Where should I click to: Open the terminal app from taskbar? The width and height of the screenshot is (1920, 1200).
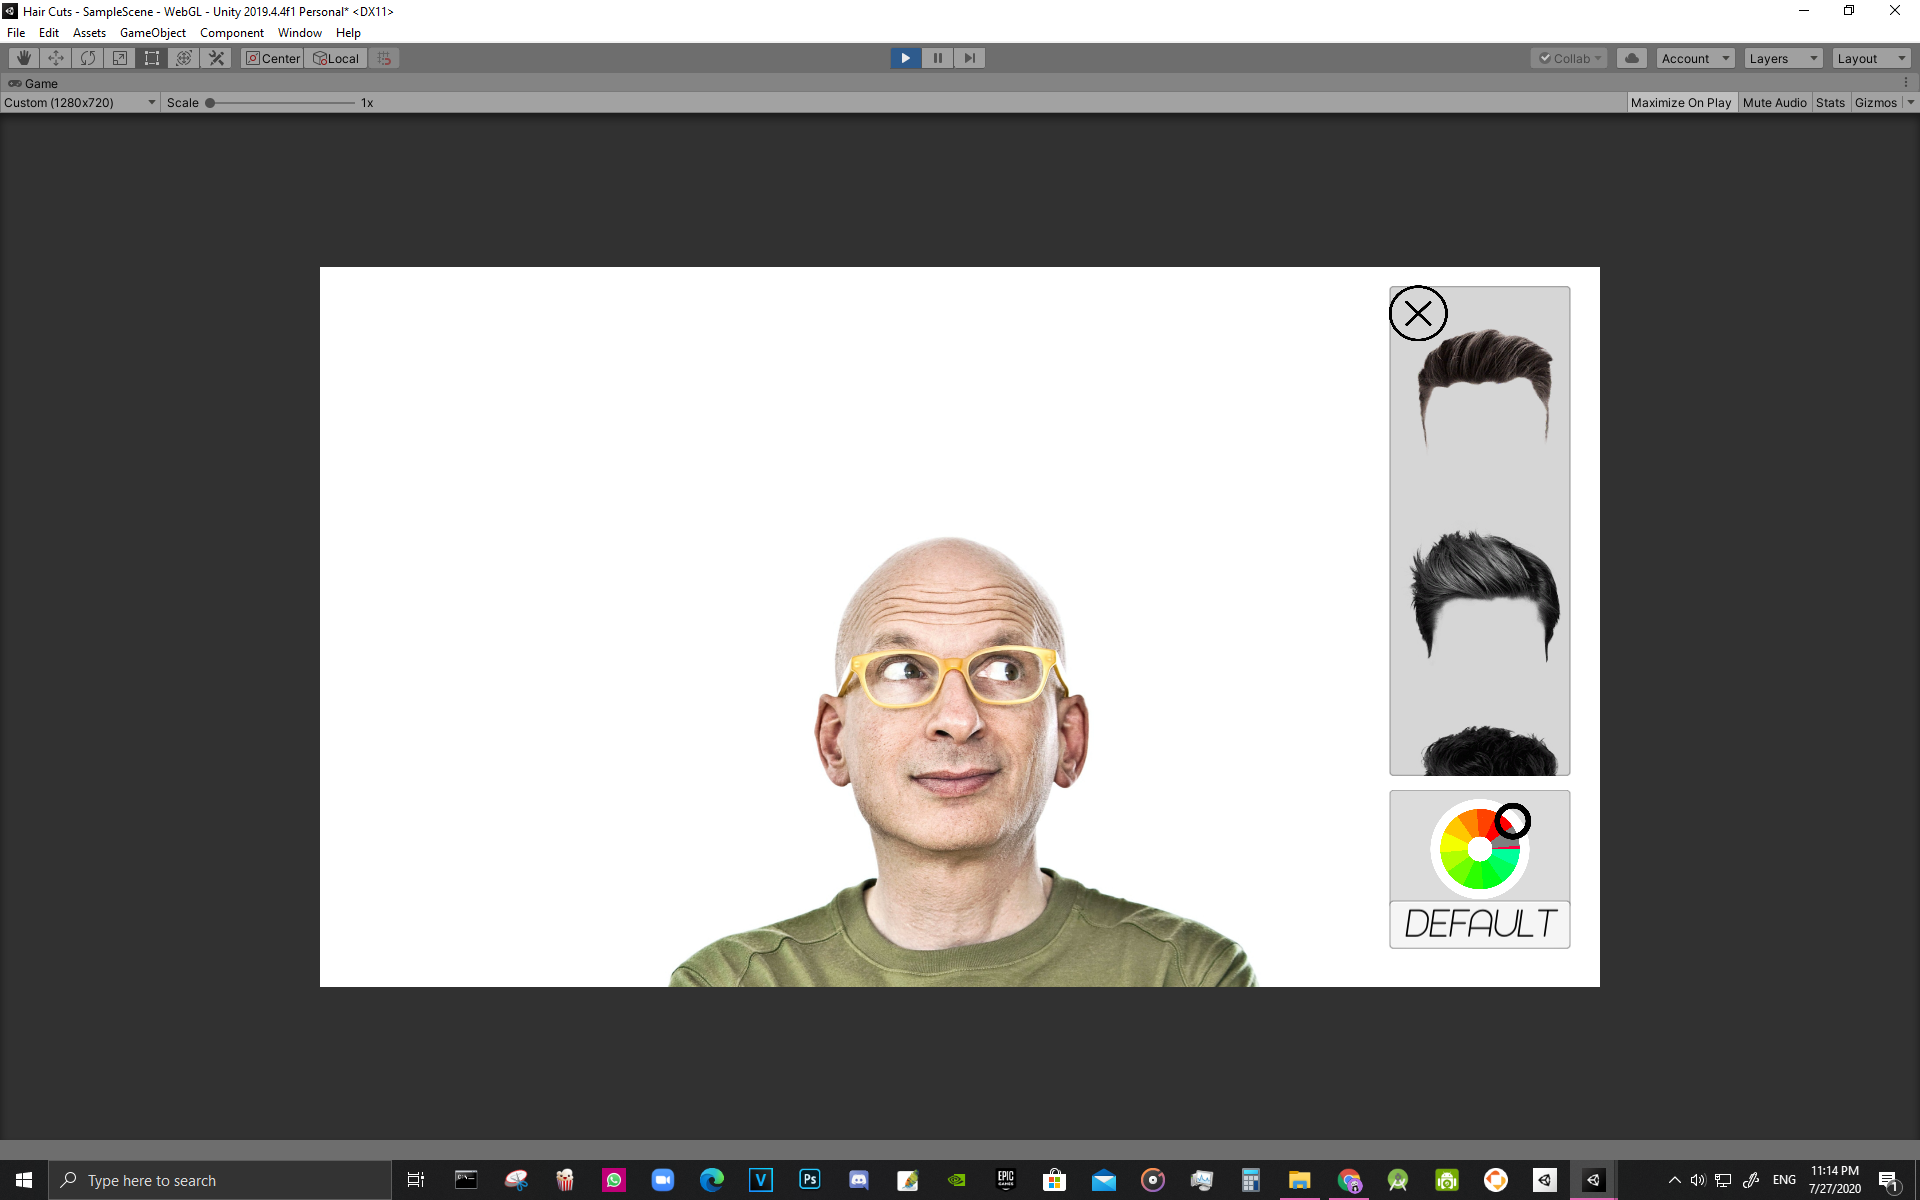[x=466, y=1180]
